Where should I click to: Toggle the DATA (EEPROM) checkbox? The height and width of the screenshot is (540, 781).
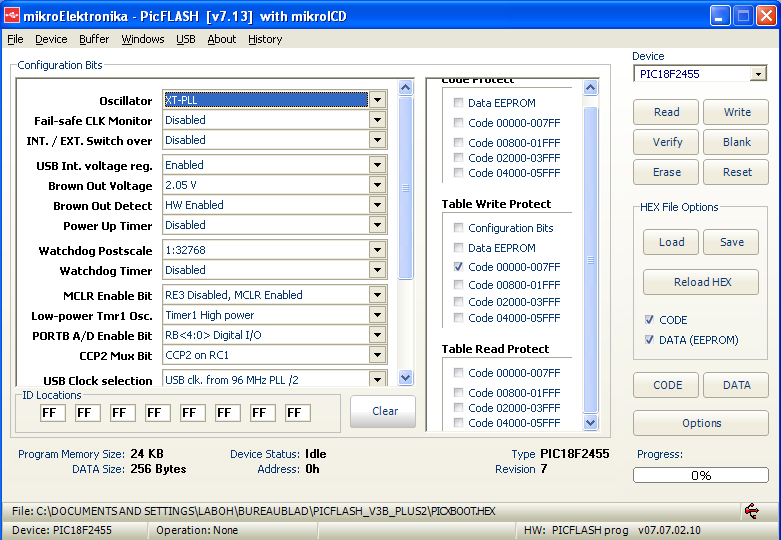[651, 340]
